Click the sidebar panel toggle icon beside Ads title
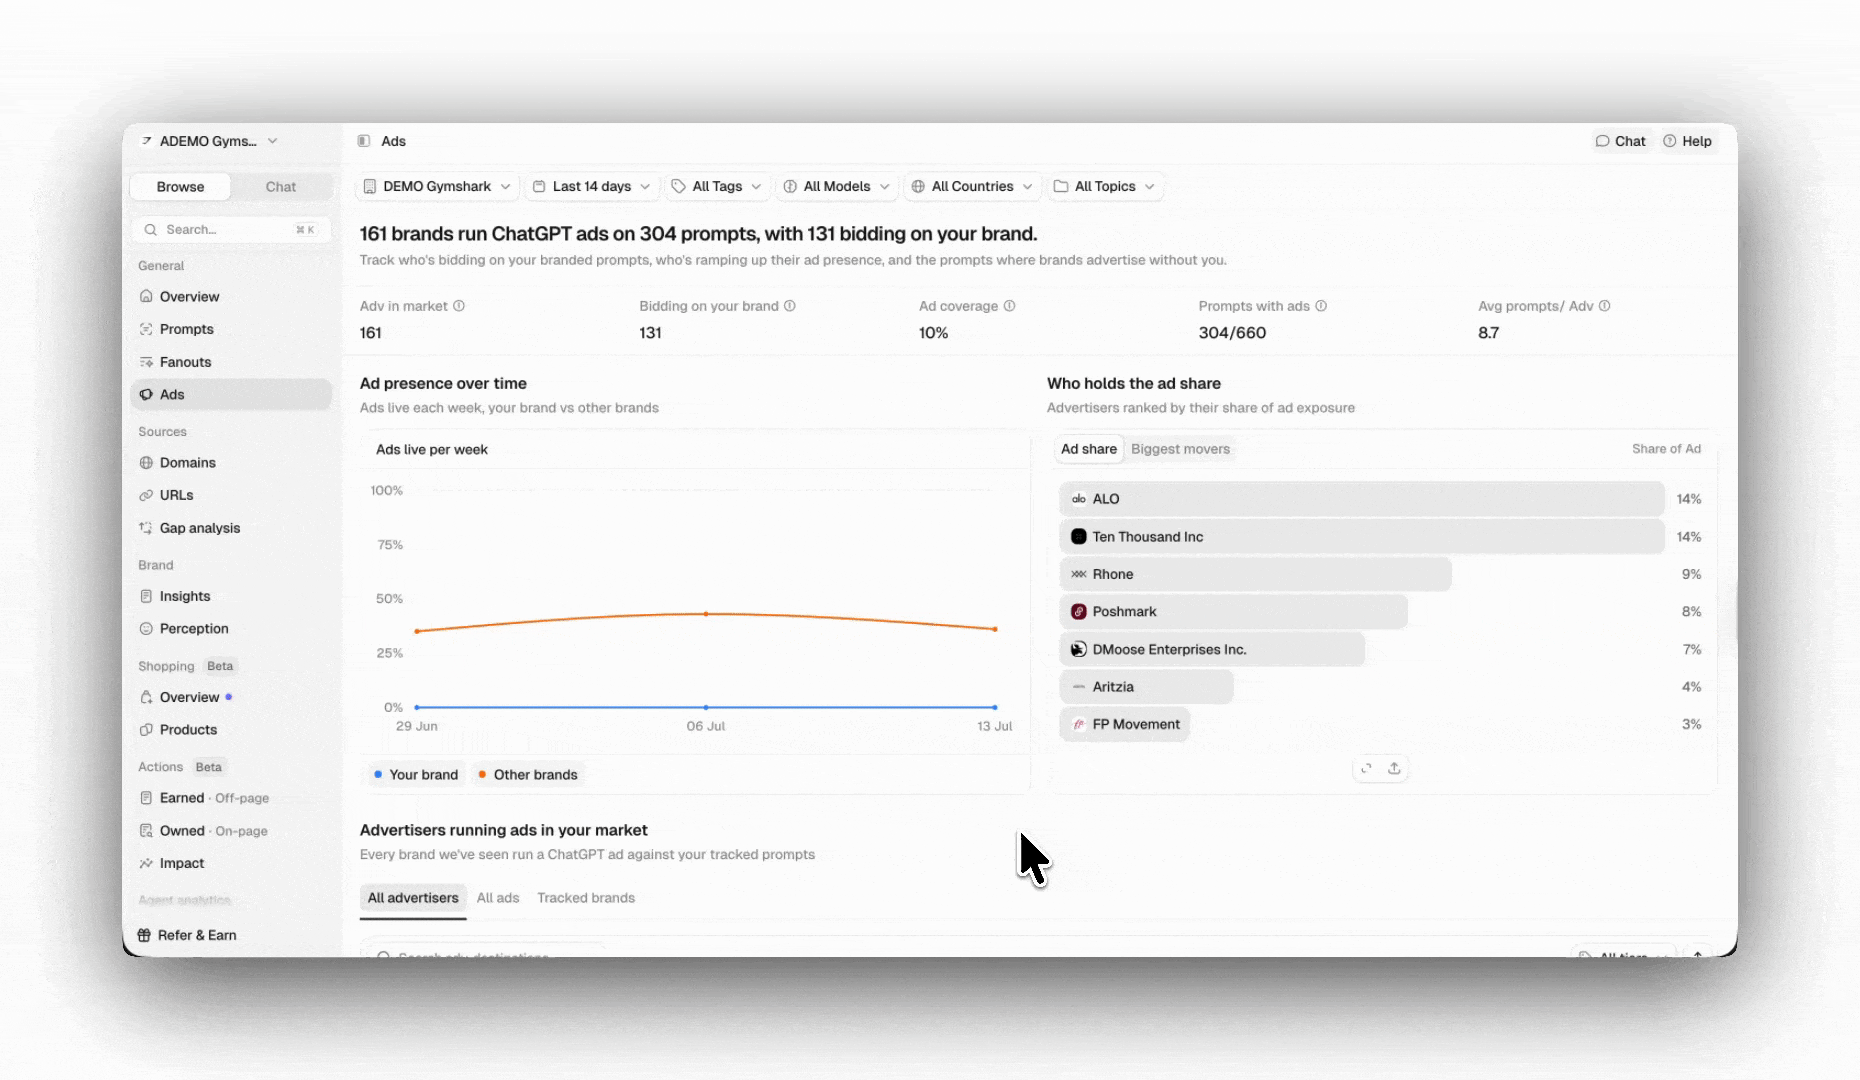1860x1080 pixels. click(x=364, y=141)
